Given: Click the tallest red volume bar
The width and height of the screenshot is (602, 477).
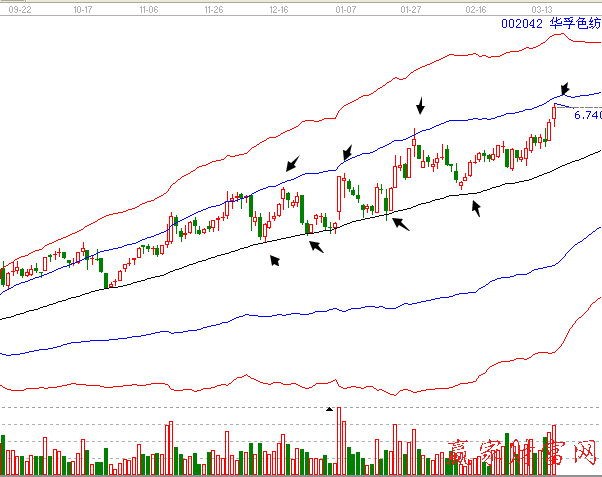Looking at the screenshot, I should [339, 440].
